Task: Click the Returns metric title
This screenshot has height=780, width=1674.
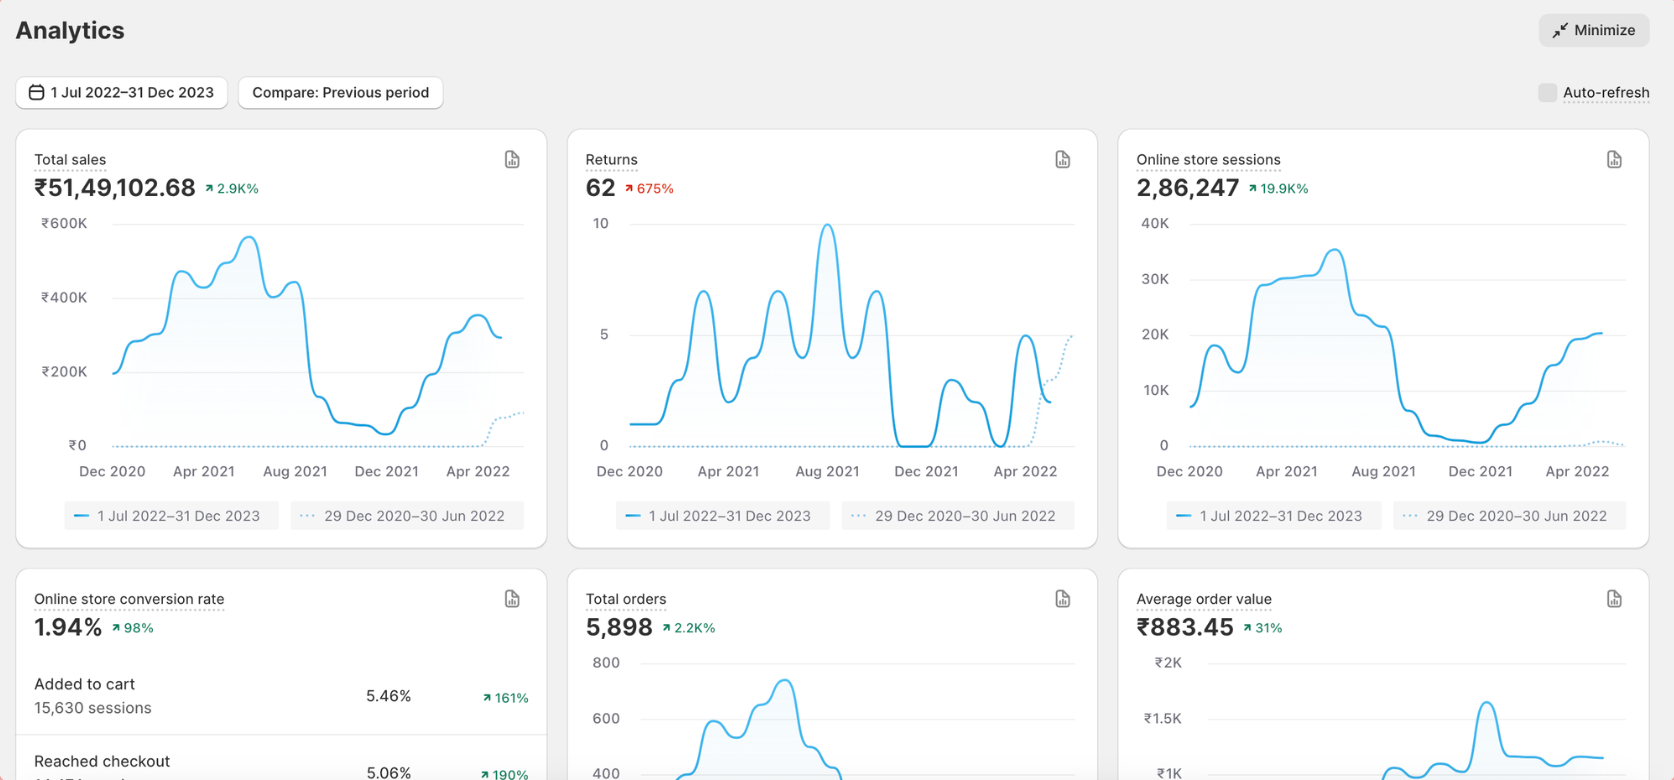Action: point(611,160)
